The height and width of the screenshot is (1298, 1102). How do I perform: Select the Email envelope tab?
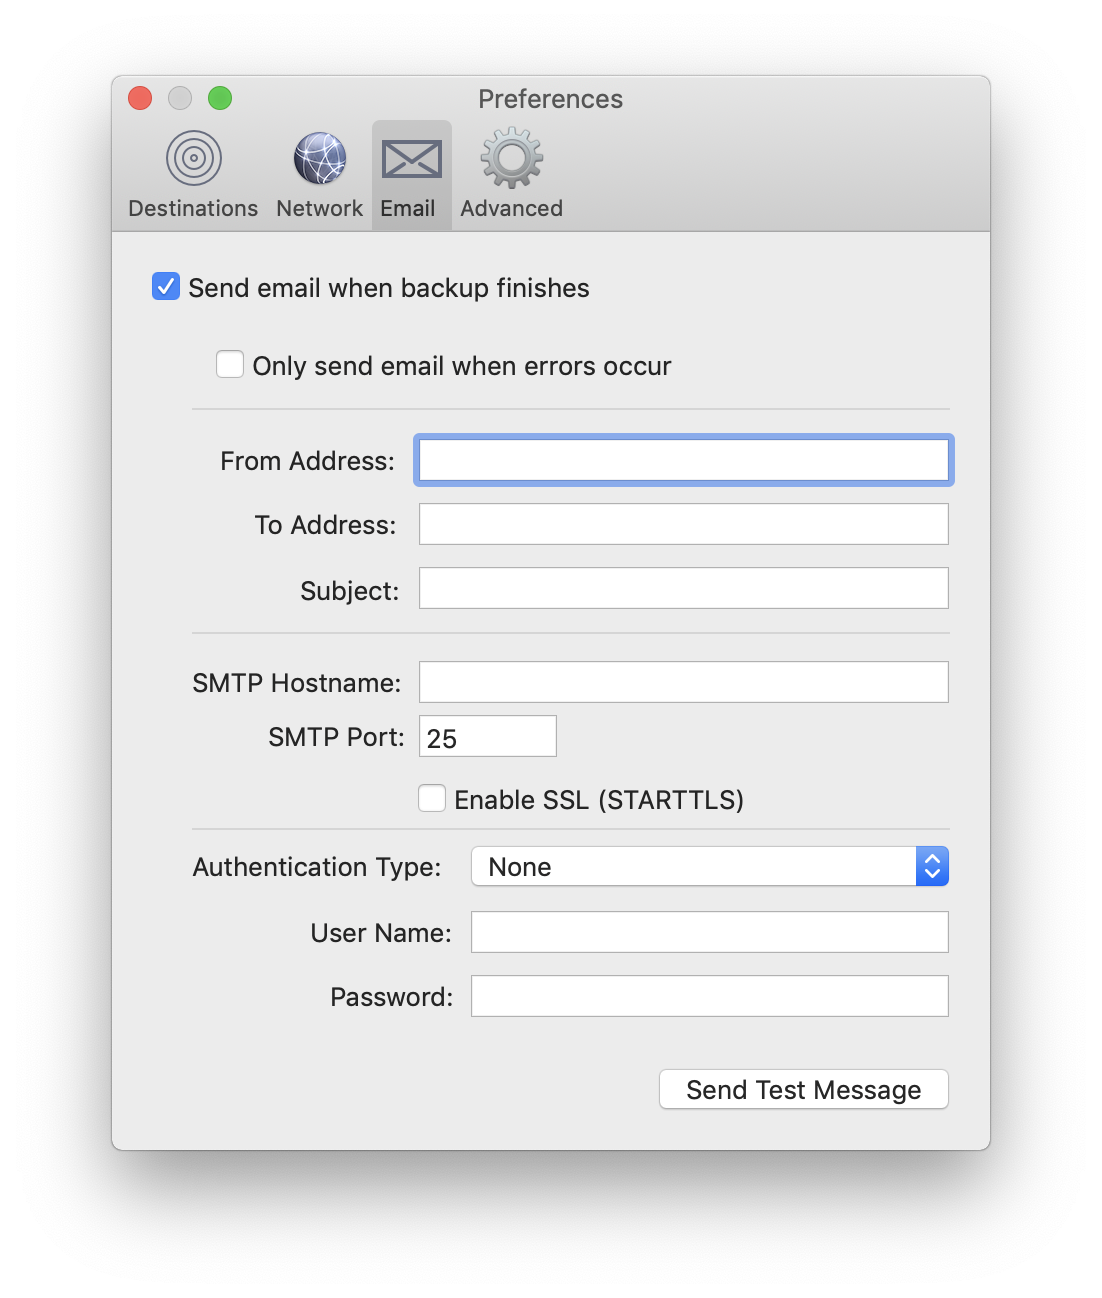pos(411,175)
